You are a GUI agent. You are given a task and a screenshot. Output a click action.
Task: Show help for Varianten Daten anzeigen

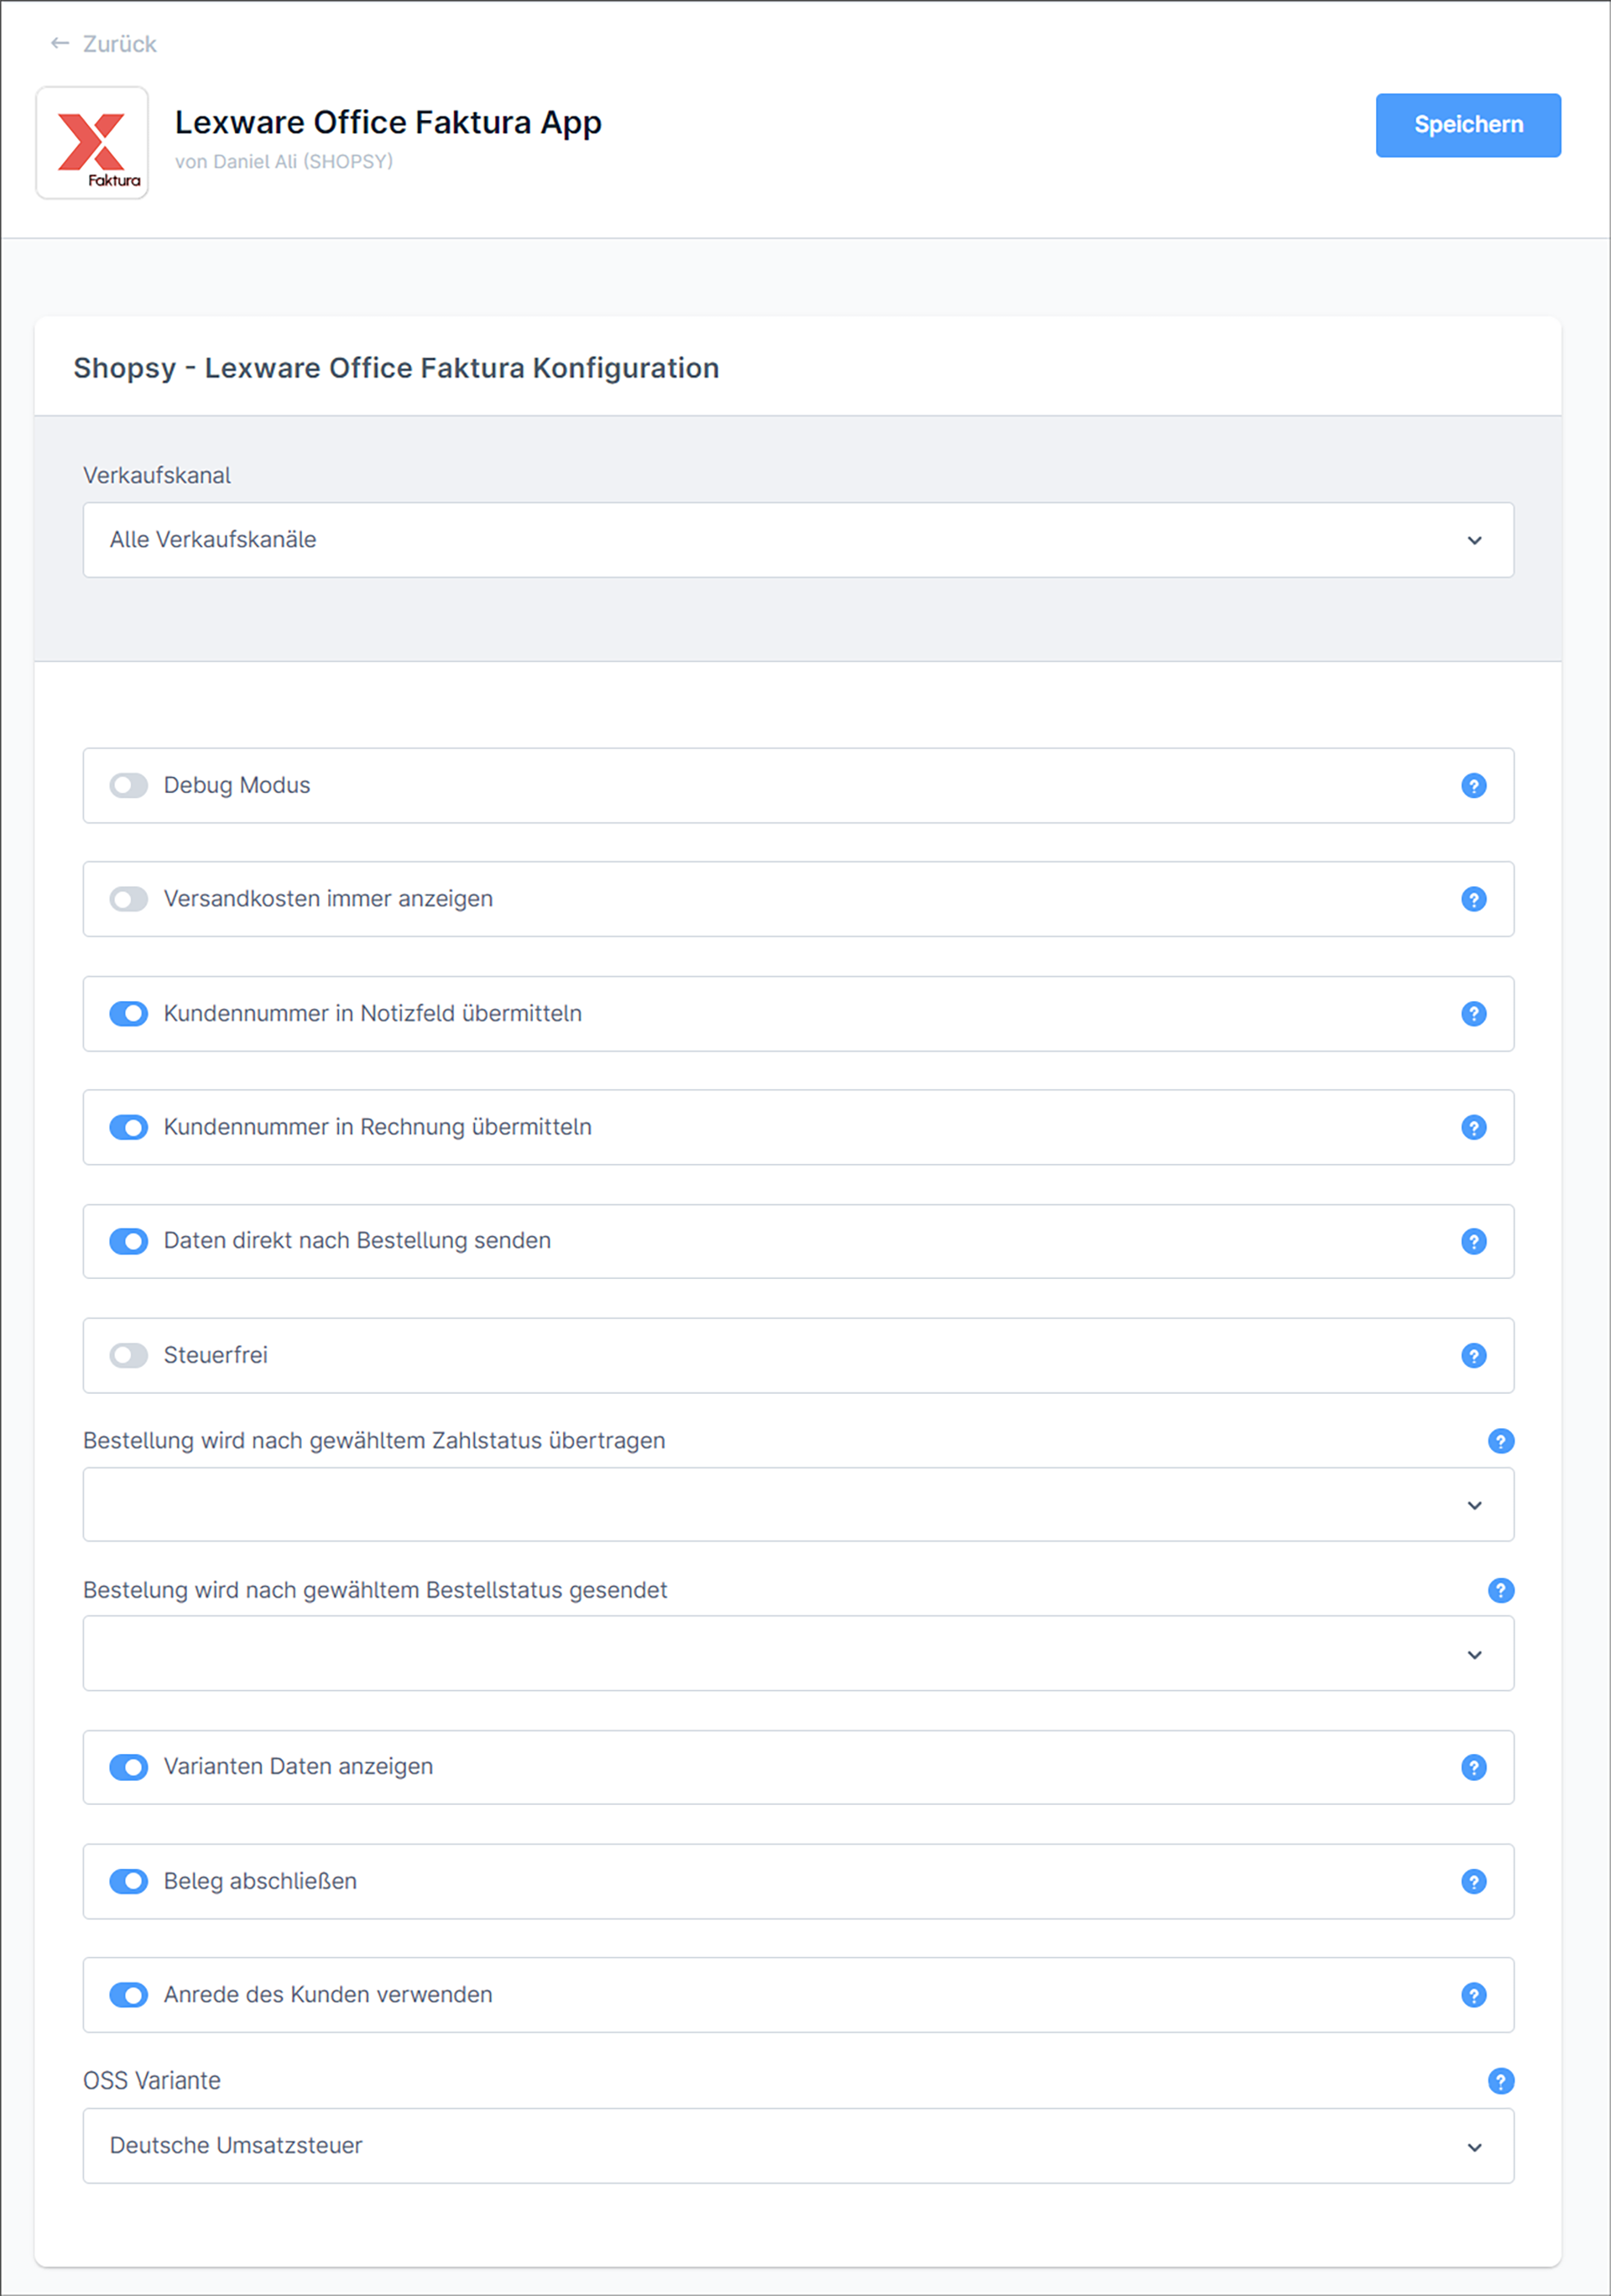click(x=1473, y=1767)
